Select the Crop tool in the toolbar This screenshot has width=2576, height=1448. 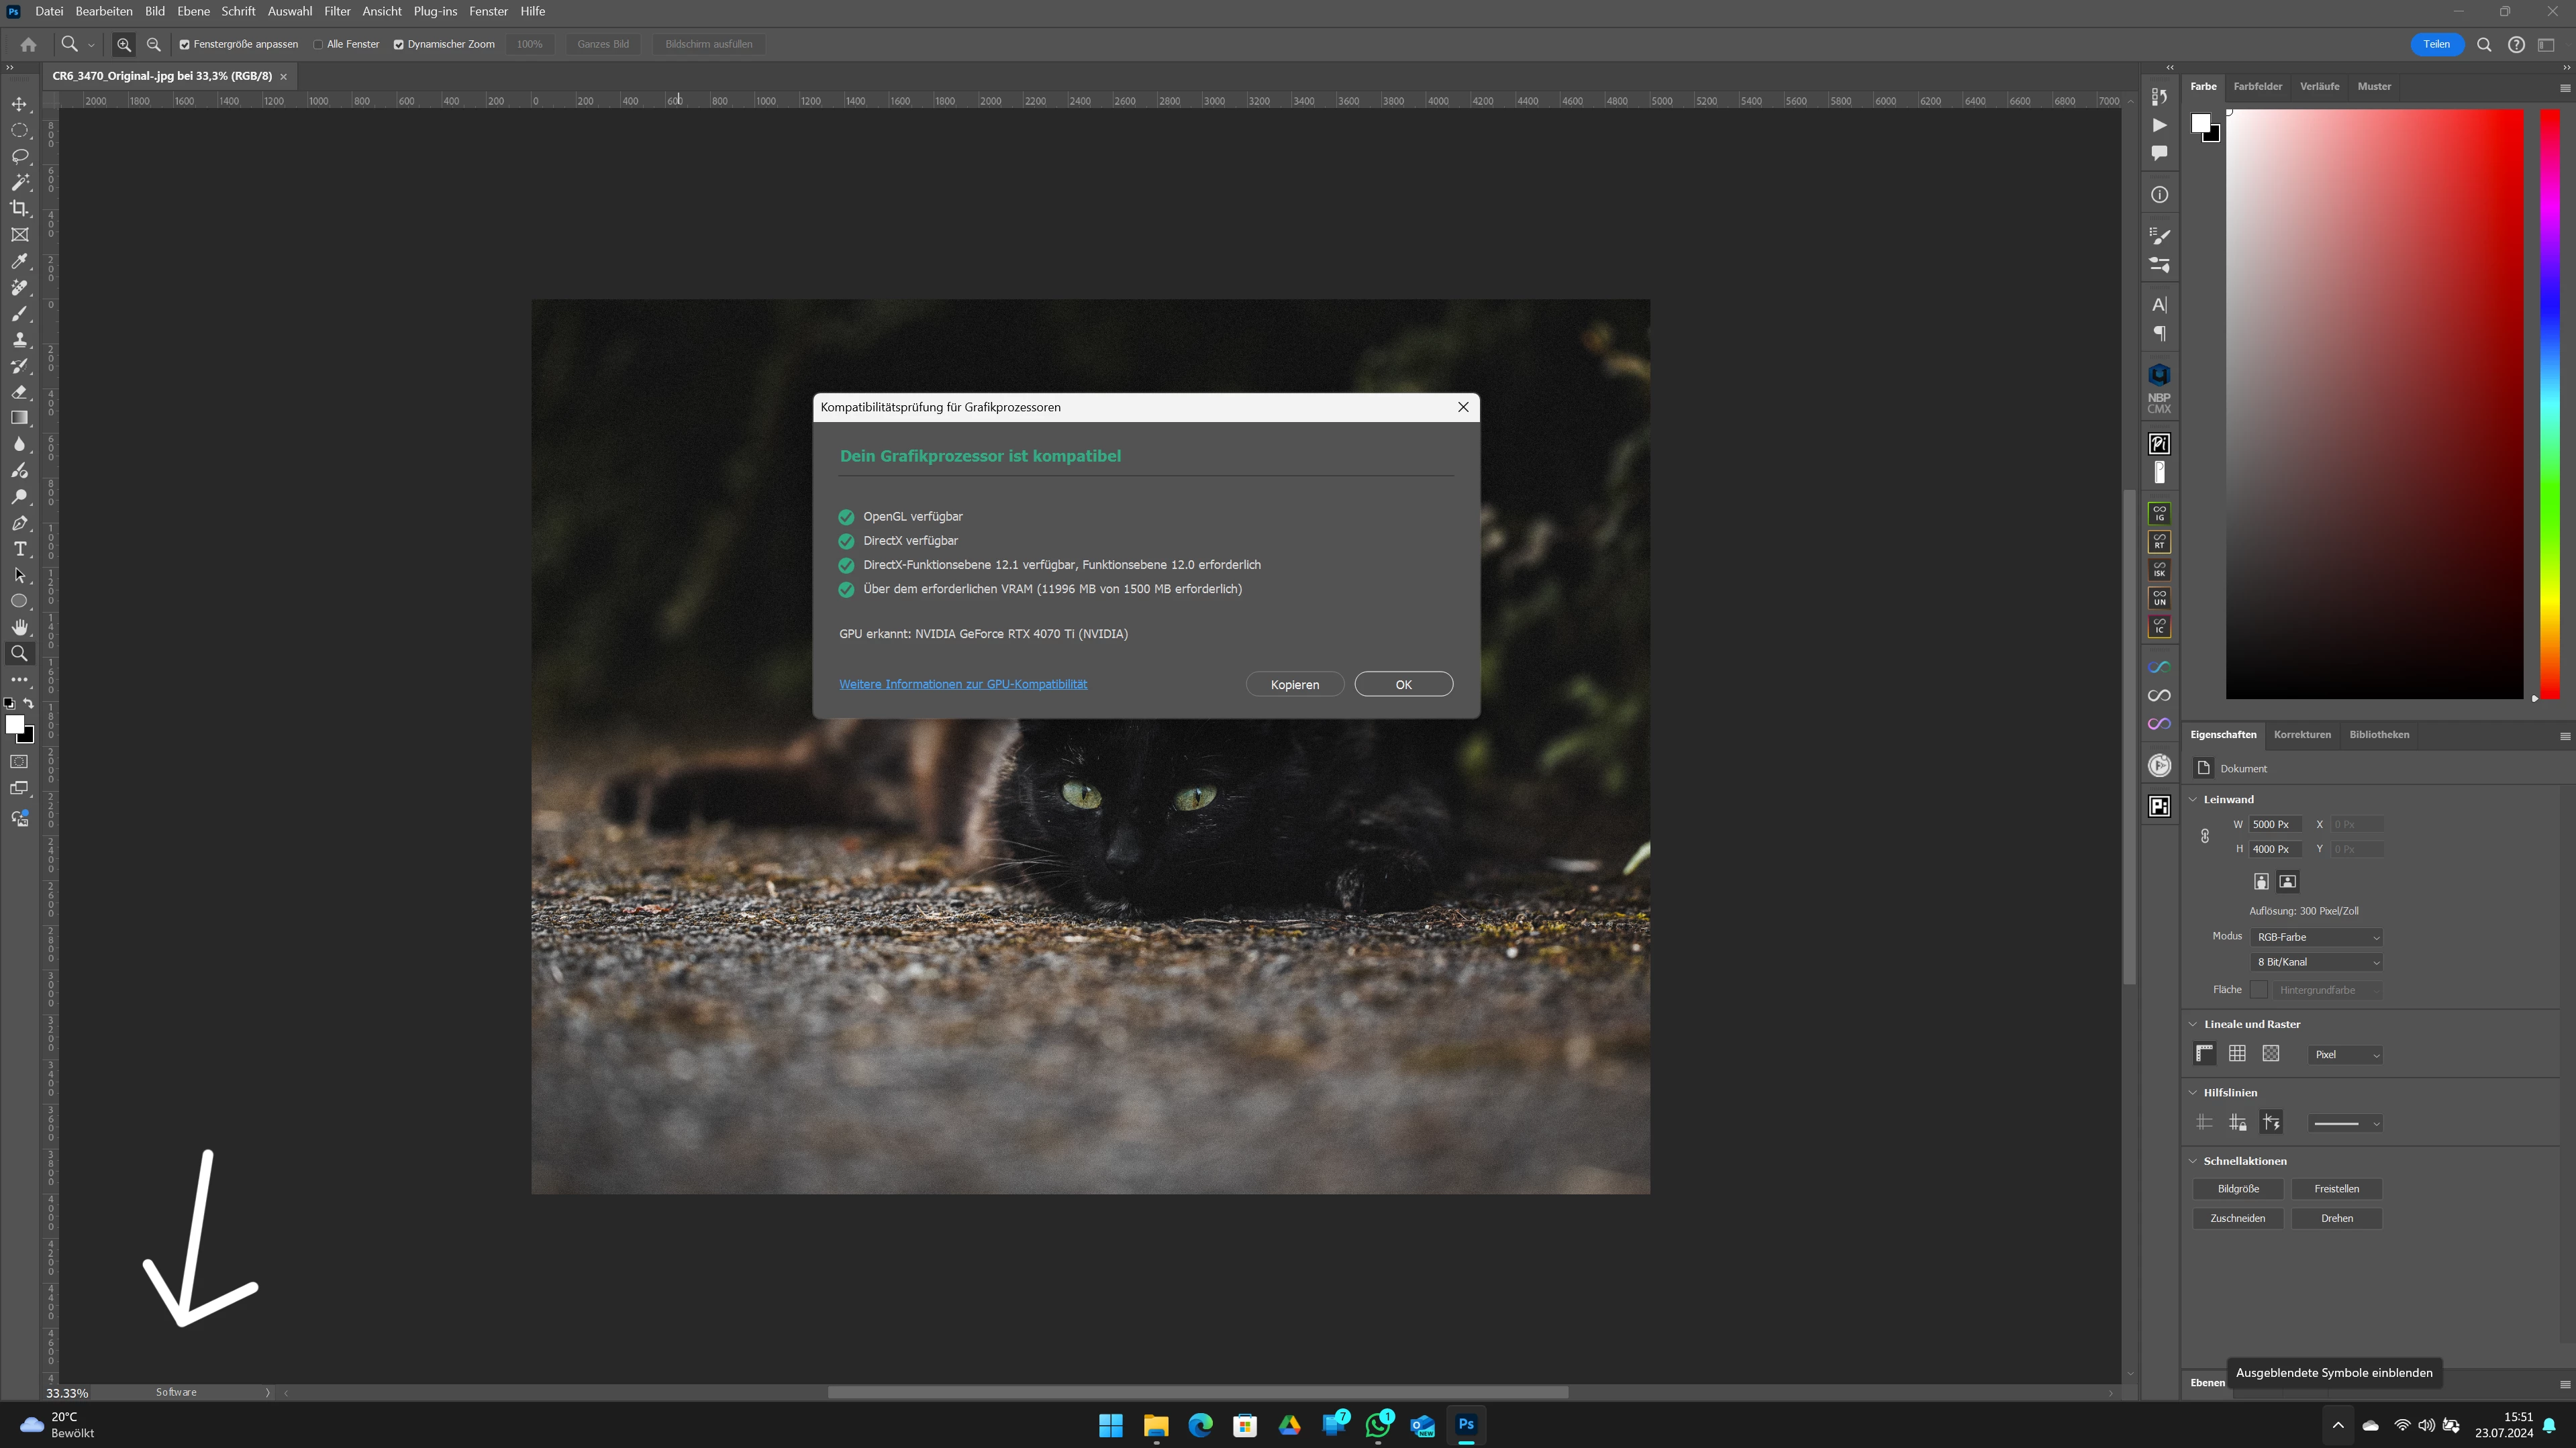click(19, 208)
